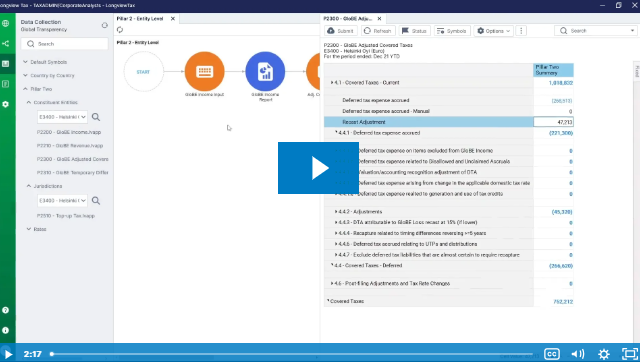
Task: Click the Recast Adjustment value cell 47,213
Action: (553, 122)
